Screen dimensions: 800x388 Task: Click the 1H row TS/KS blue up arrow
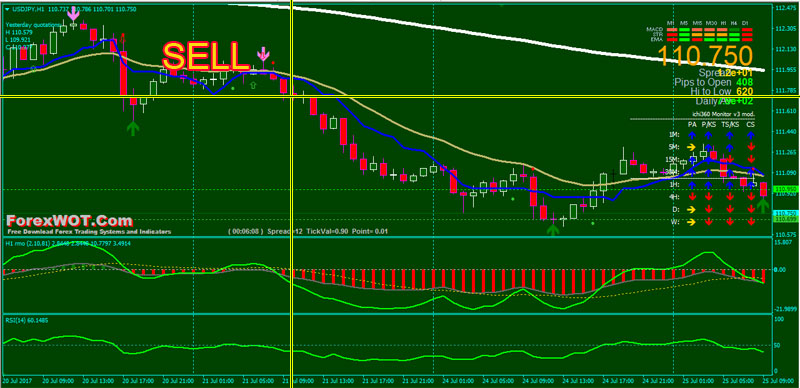pyautogui.click(x=730, y=184)
